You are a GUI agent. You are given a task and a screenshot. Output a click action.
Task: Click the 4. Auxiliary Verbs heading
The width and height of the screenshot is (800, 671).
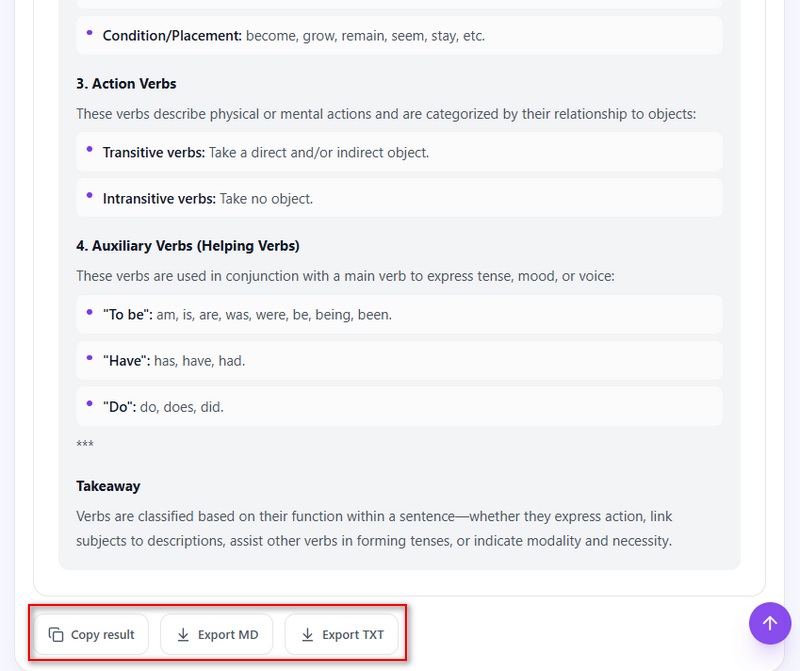tap(188, 246)
